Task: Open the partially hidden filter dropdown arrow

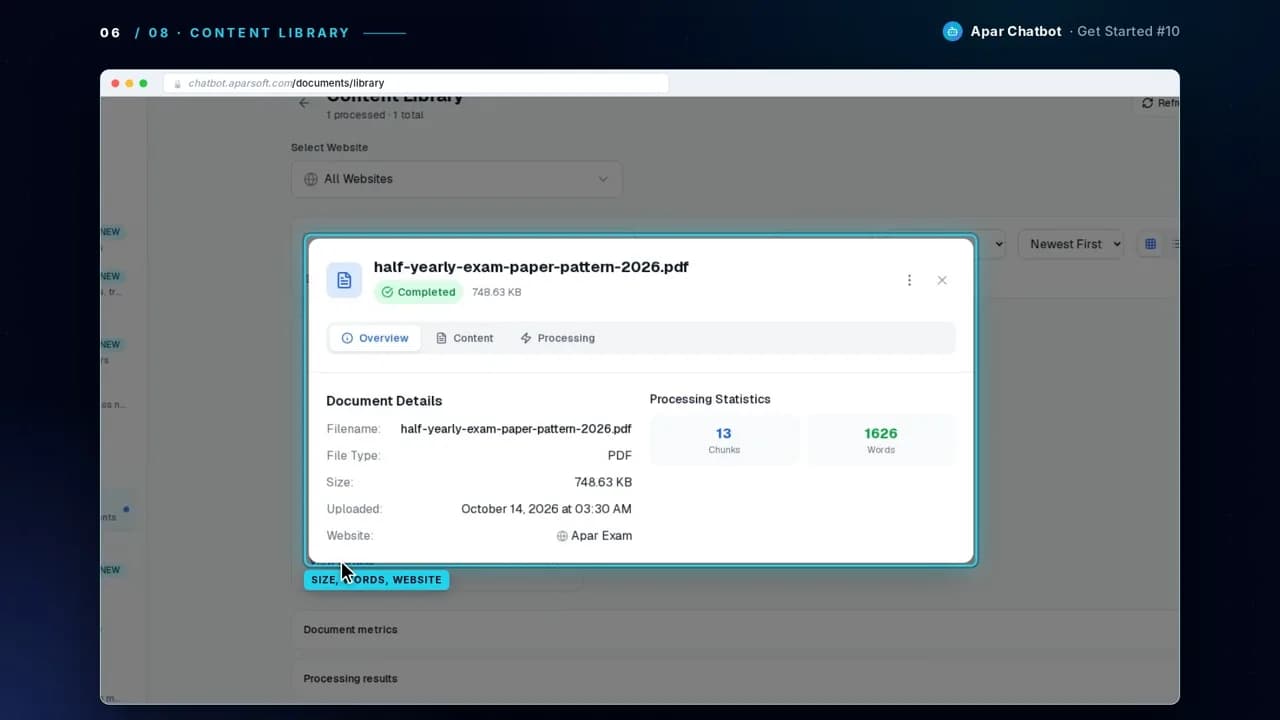Action: click(999, 244)
